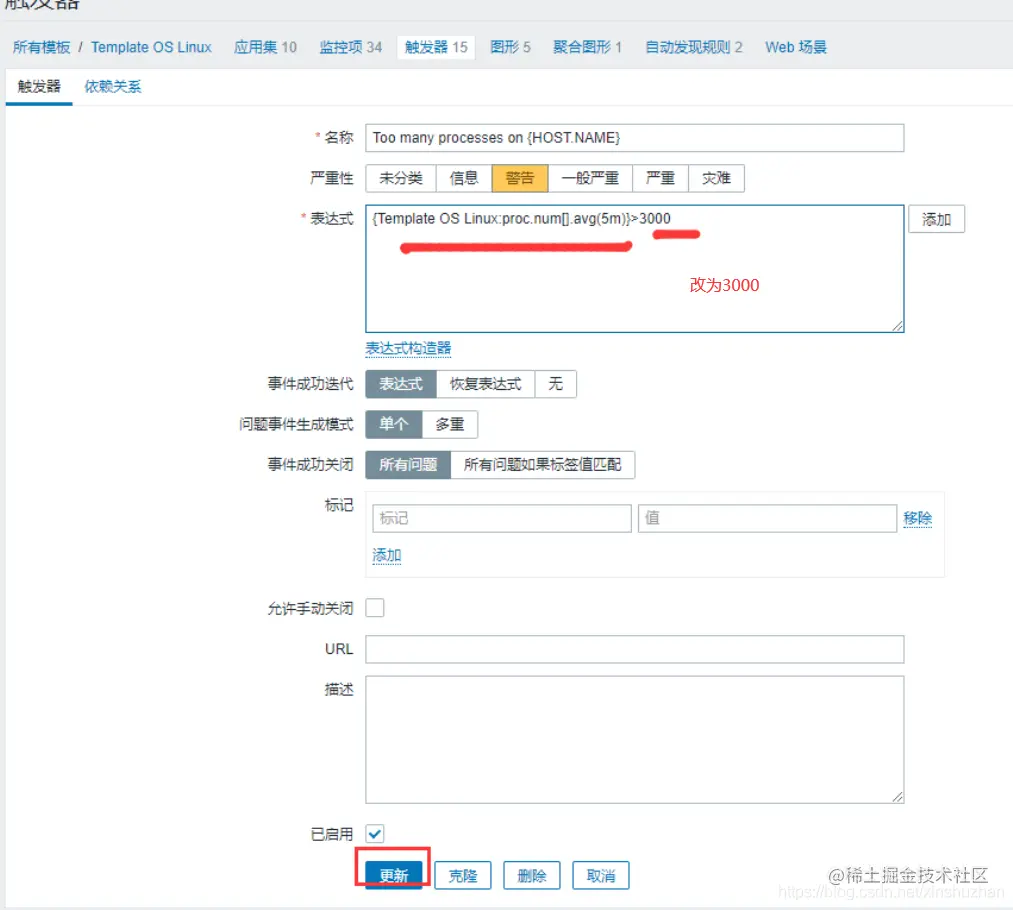Screen dimensions: 1013x910
Task: Select 多重 problem event generation mode
Action: [x=450, y=424]
